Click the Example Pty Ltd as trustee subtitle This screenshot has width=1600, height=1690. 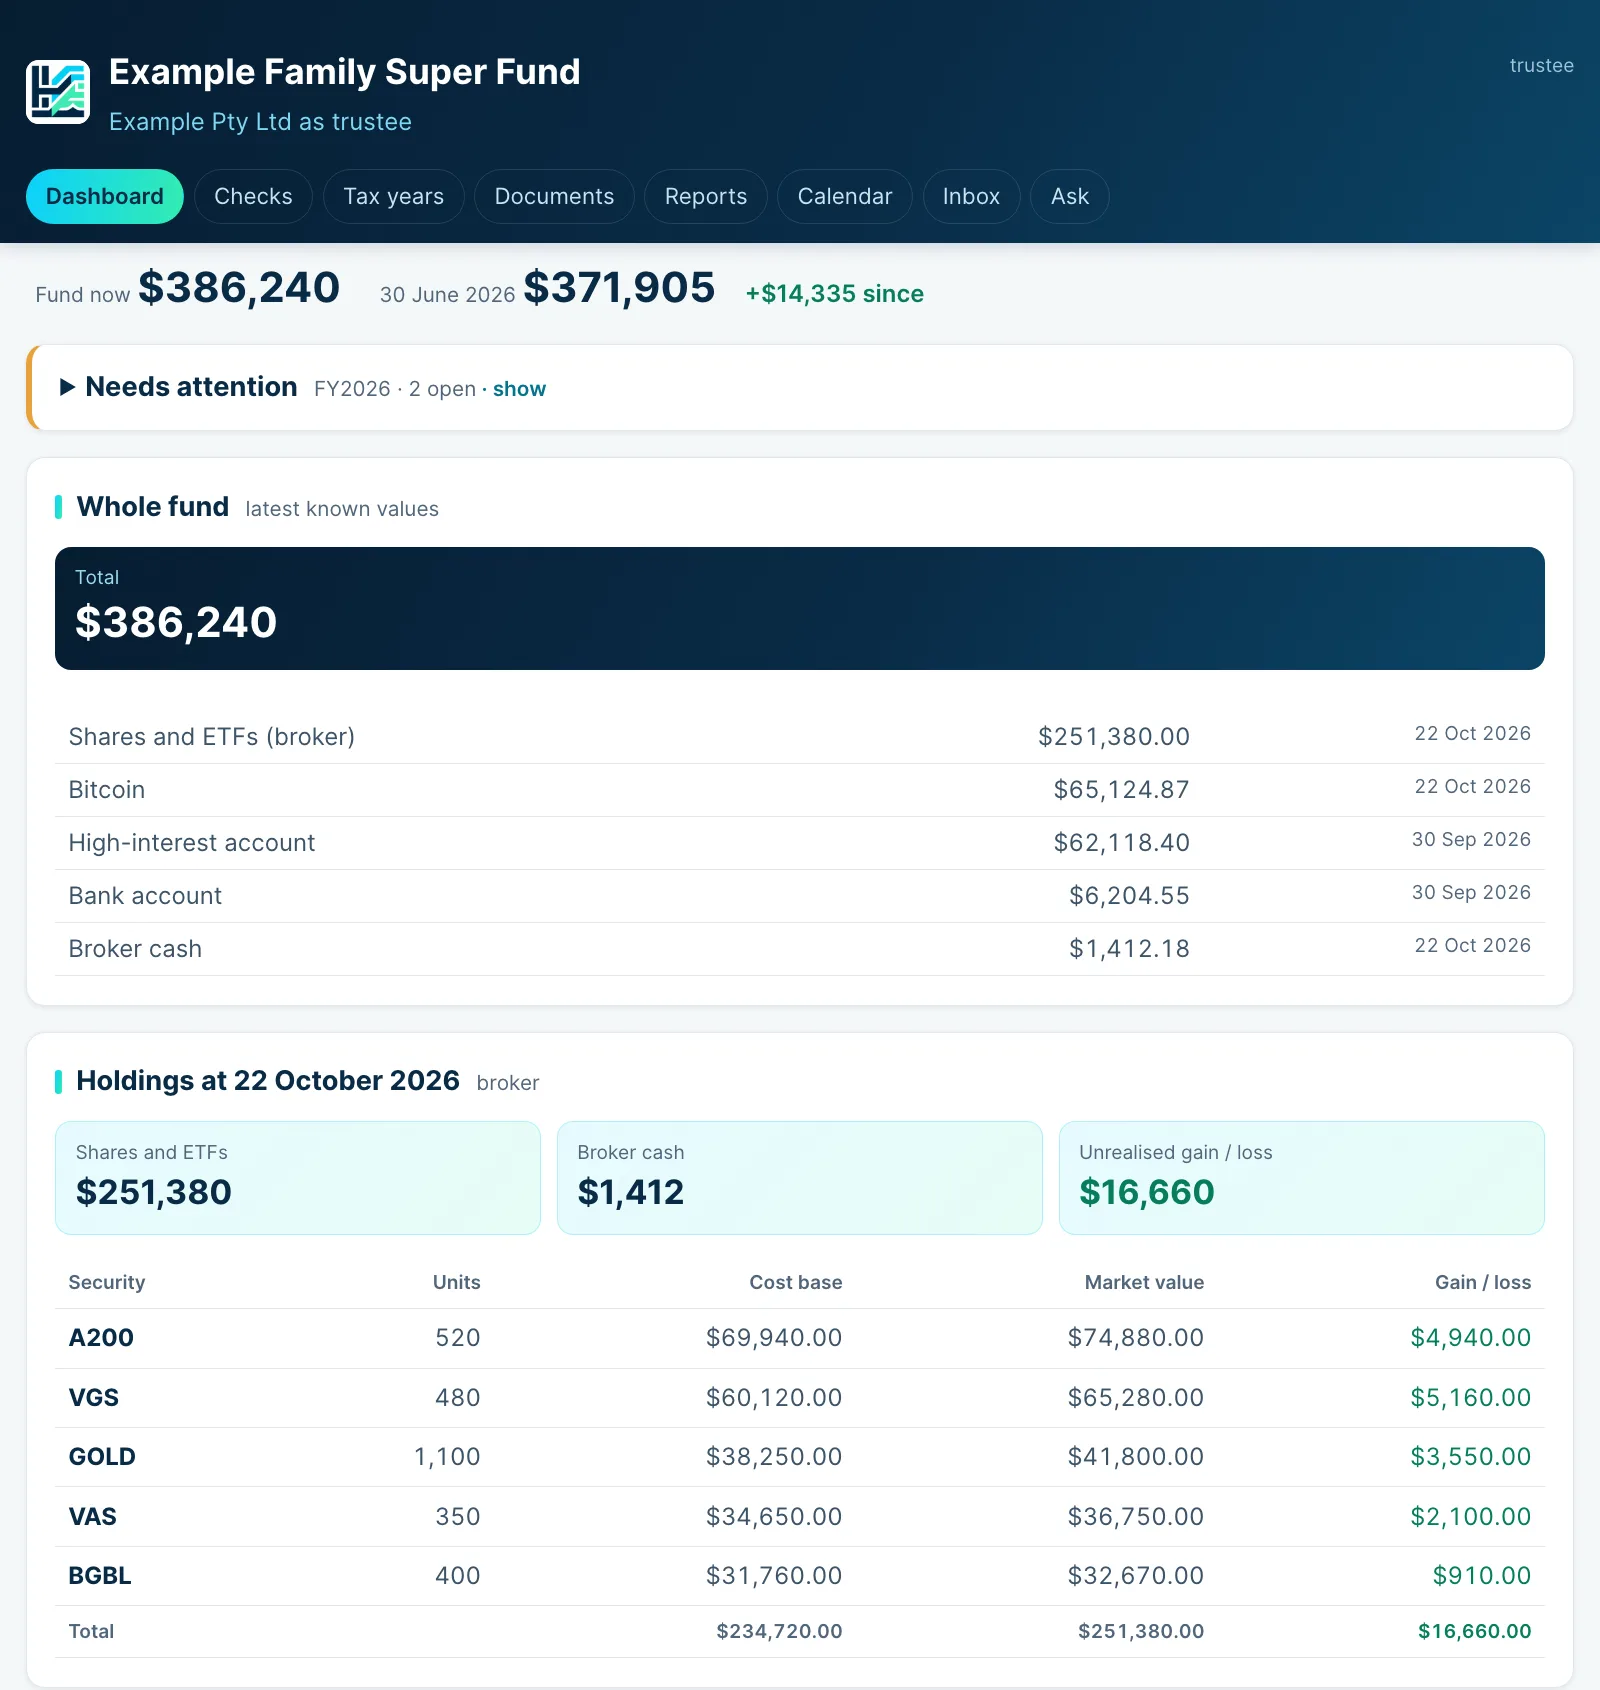pos(261,122)
